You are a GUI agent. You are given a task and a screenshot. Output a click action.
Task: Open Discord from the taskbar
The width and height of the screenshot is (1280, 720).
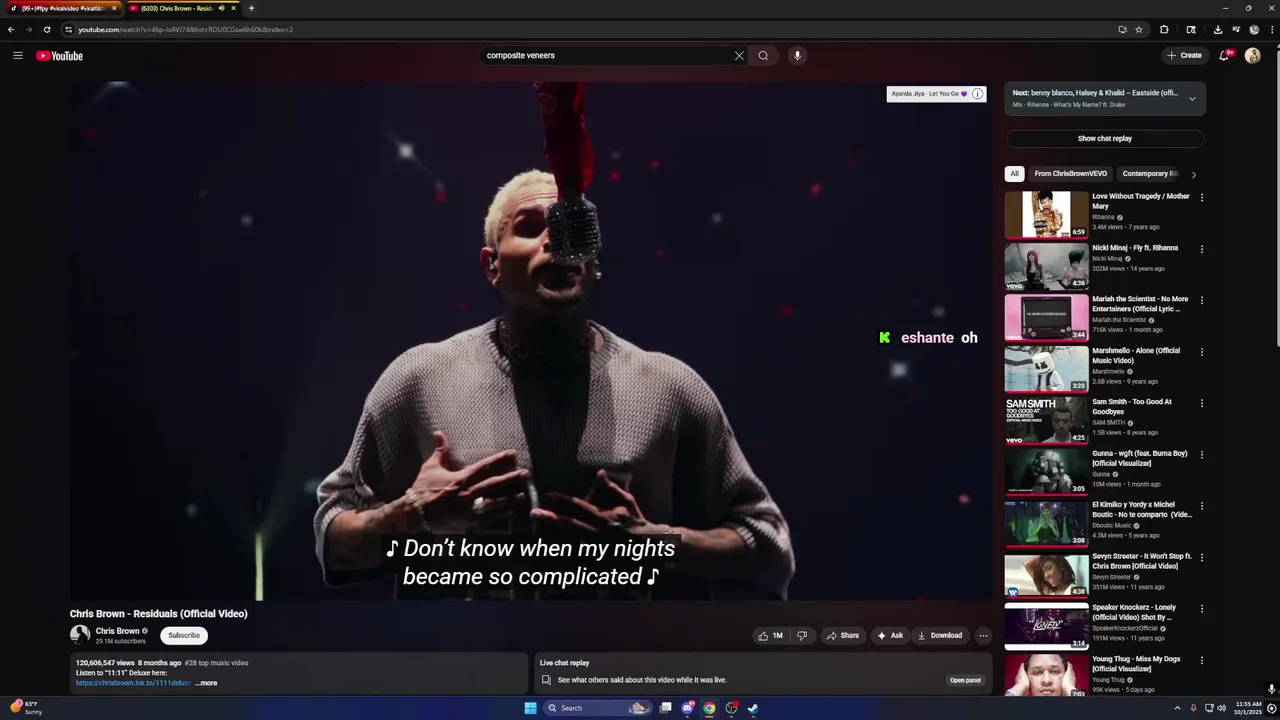(x=688, y=708)
